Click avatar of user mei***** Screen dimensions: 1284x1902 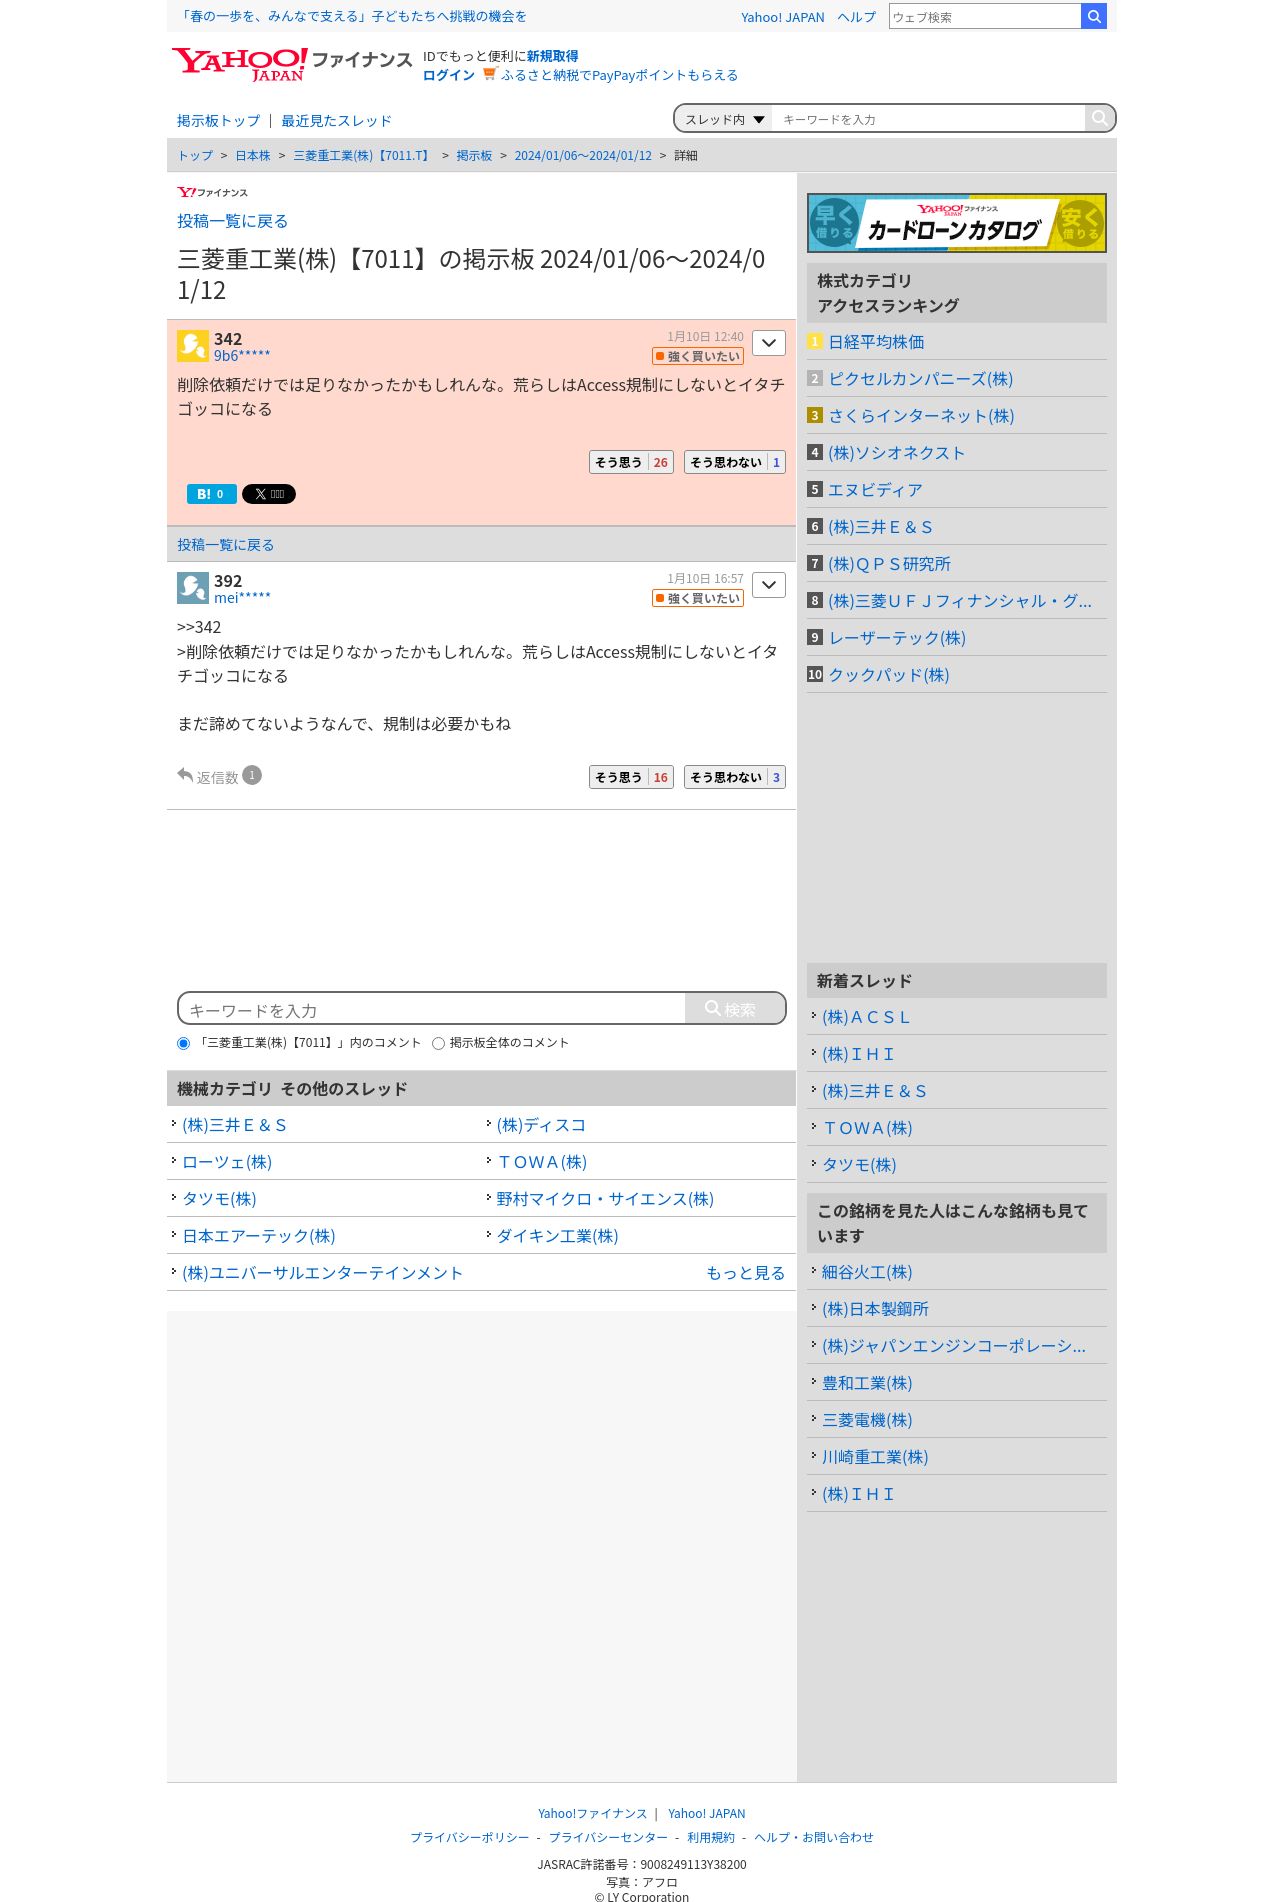(x=192, y=588)
